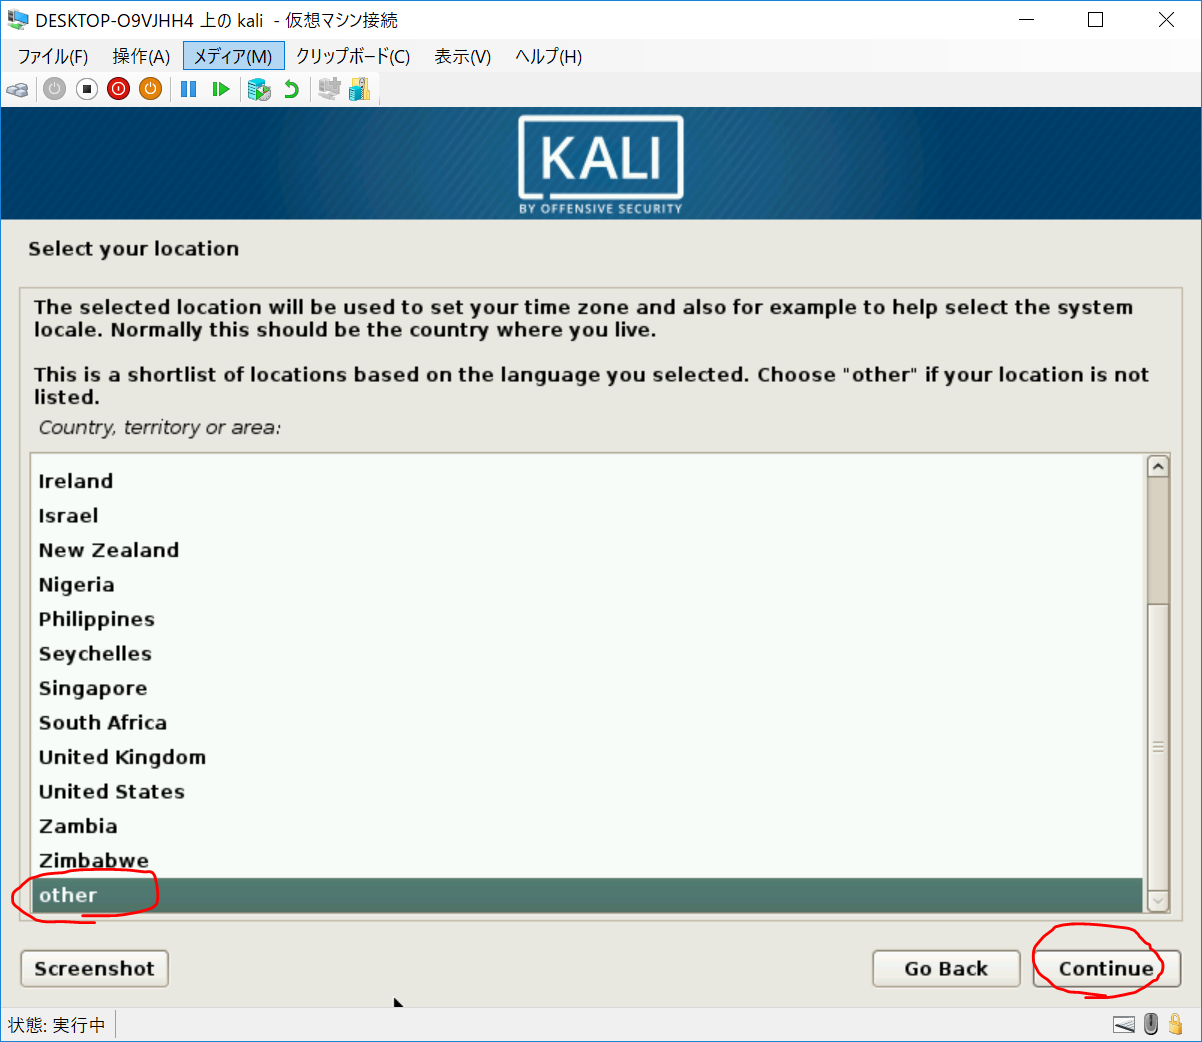
Task: Open the 表示(V) menu
Action: point(462,56)
